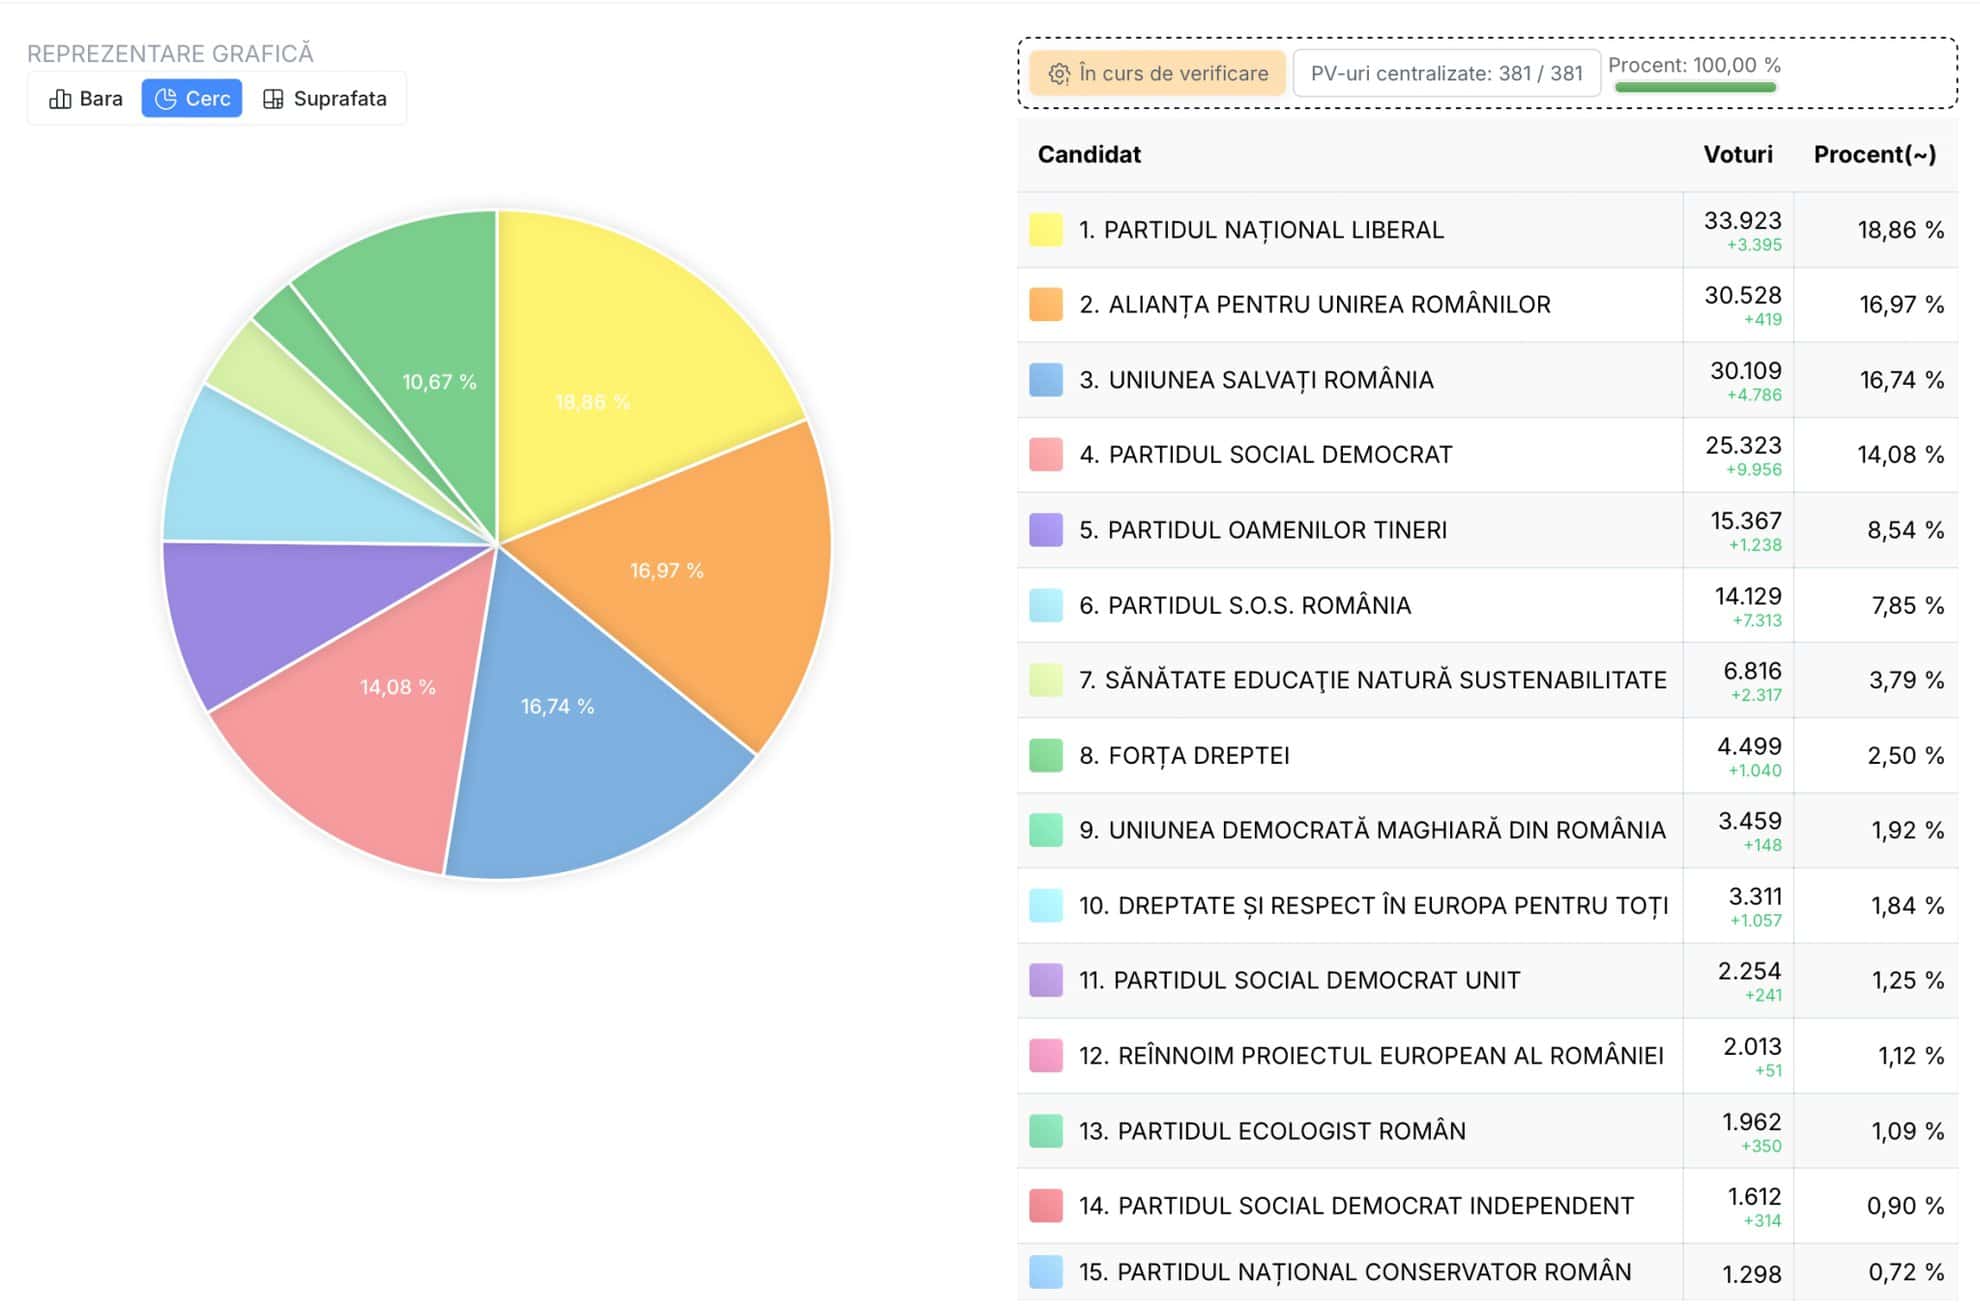Click the gear icon in verification badge
The width and height of the screenshot is (1980, 1313).
[1059, 74]
